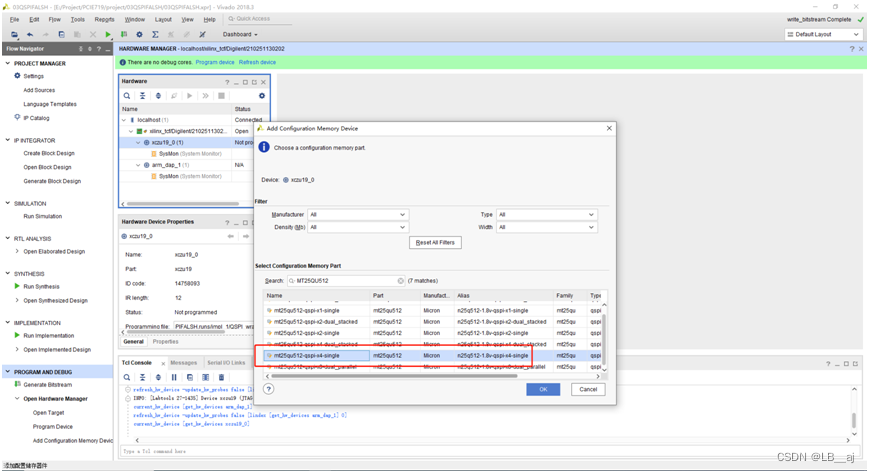This screenshot has width=869, height=473.
Task: Search in the Hardware panel
Action: pos(127,96)
